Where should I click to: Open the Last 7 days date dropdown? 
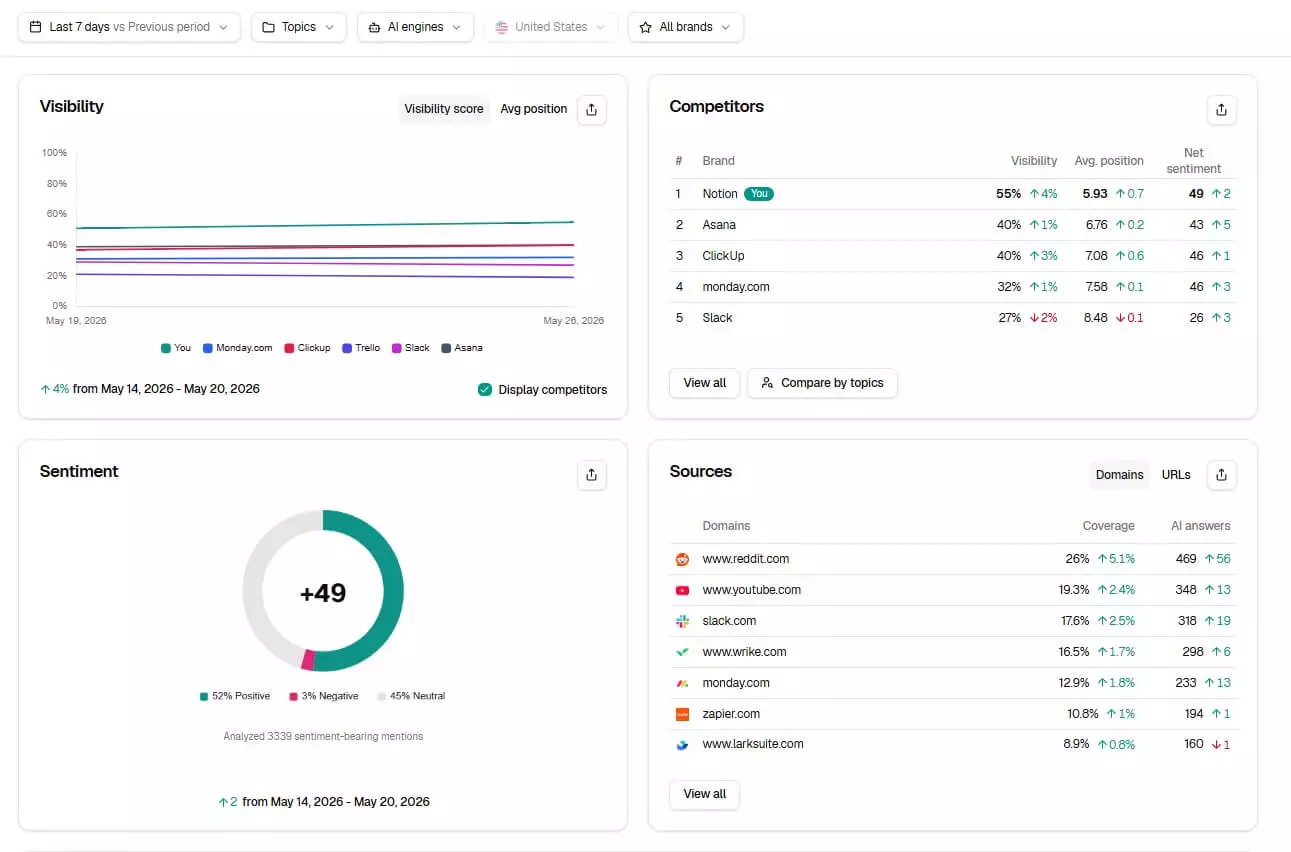click(129, 27)
